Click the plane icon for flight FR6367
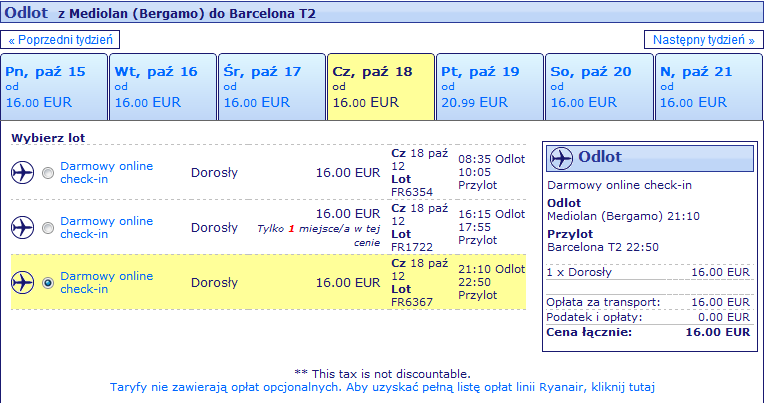The width and height of the screenshot is (764, 403). [x=22, y=283]
